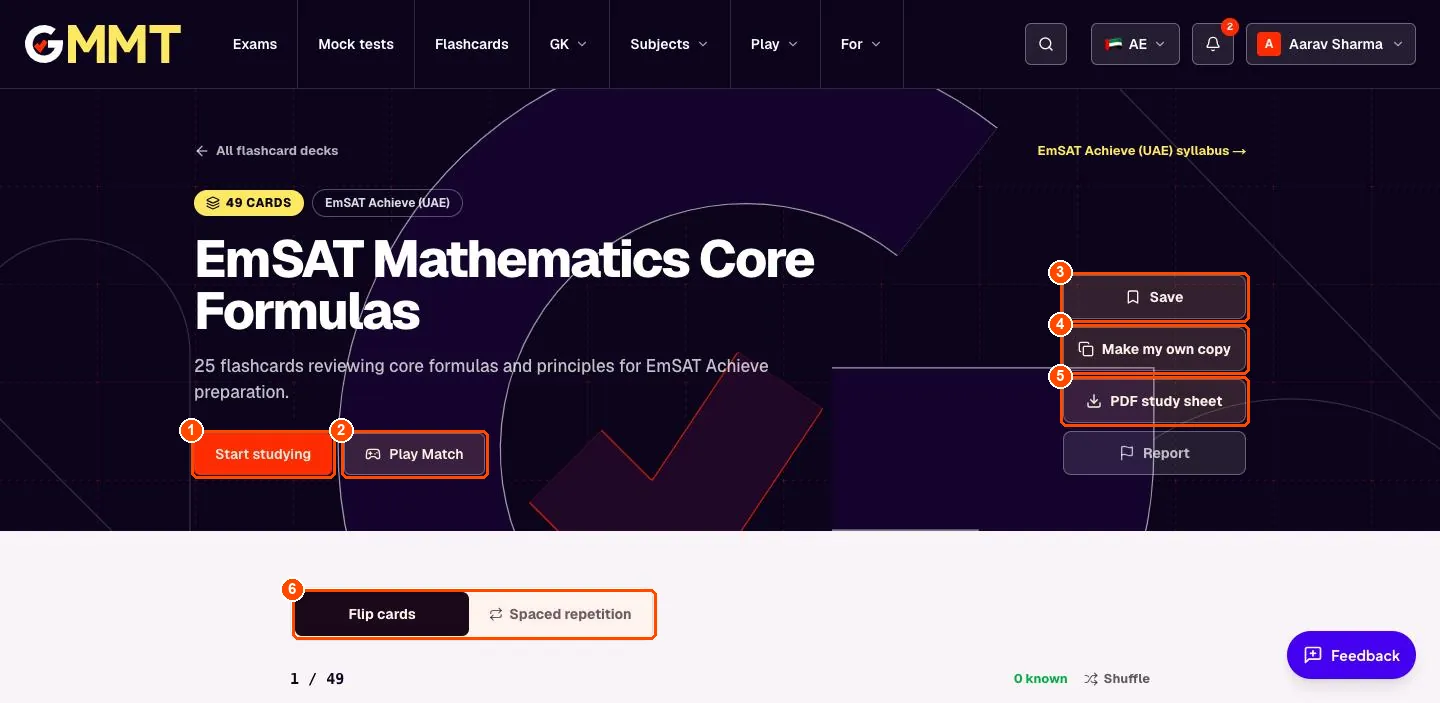Expand the For dropdown menu

tap(861, 44)
